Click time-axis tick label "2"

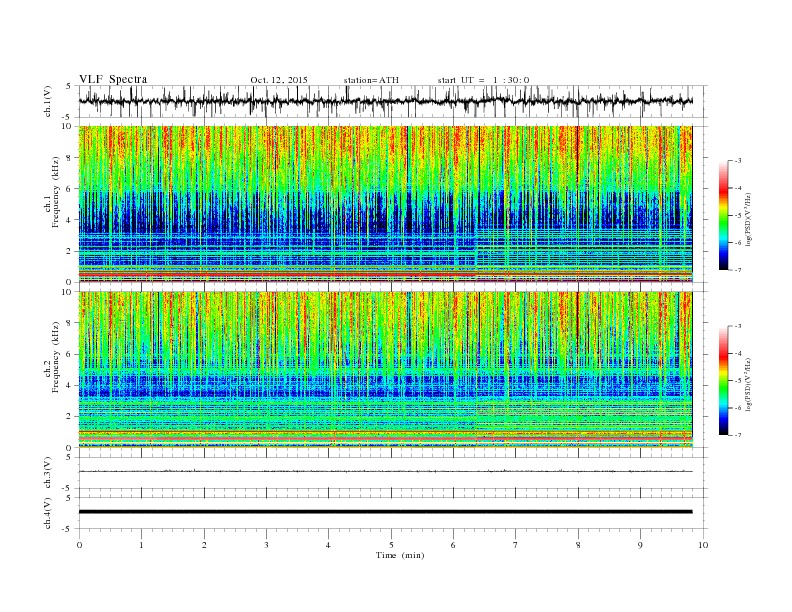tap(204, 545)
